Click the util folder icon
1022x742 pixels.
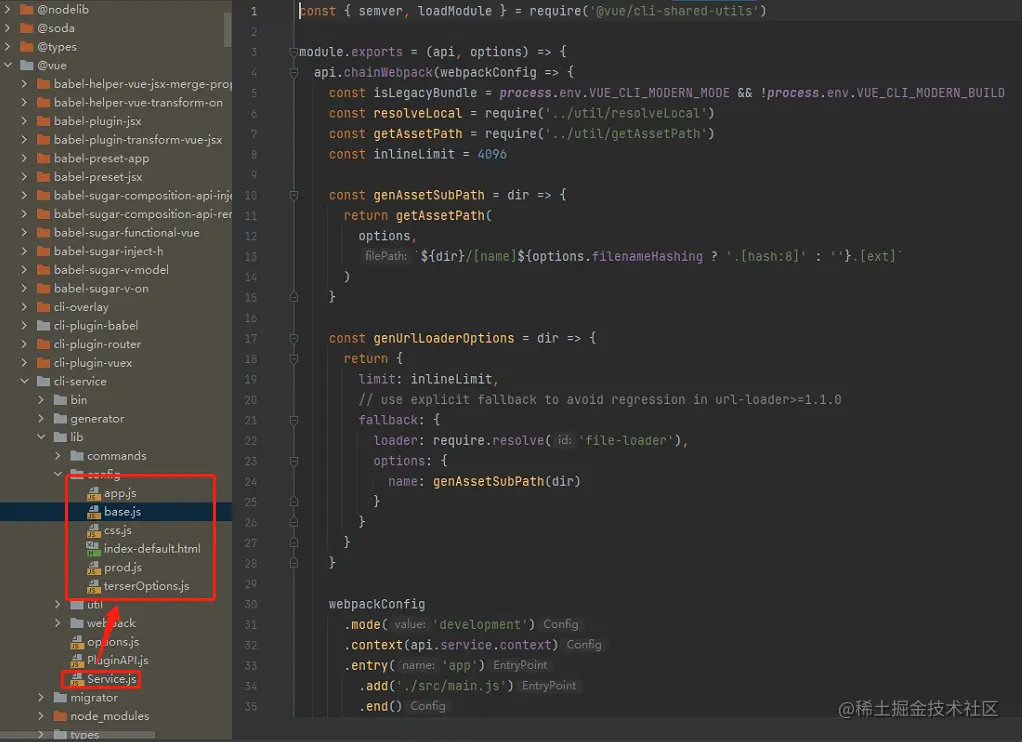[x=77, y=604]
